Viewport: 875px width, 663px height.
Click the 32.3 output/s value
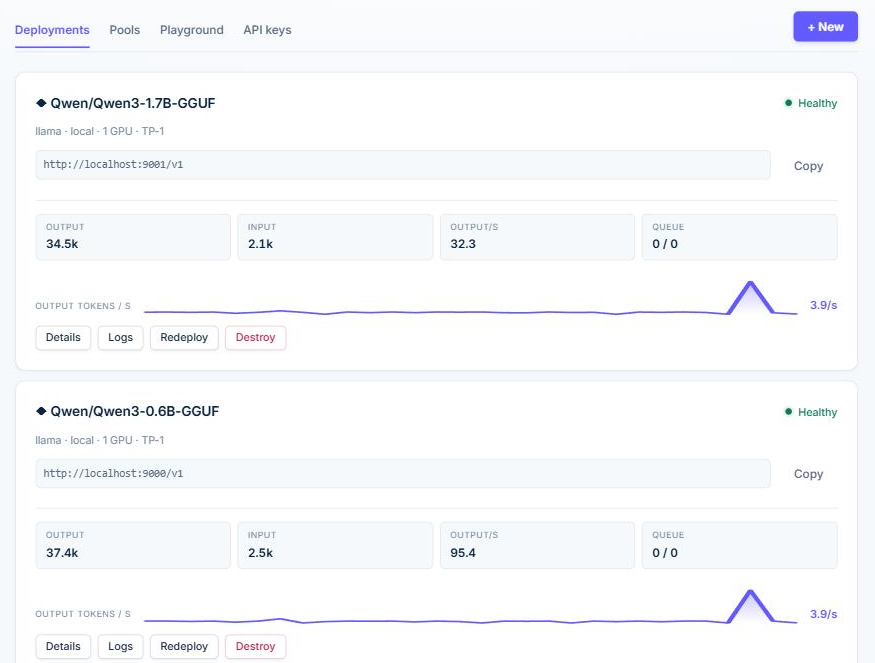pyautogui.click(x=463, y=244)
